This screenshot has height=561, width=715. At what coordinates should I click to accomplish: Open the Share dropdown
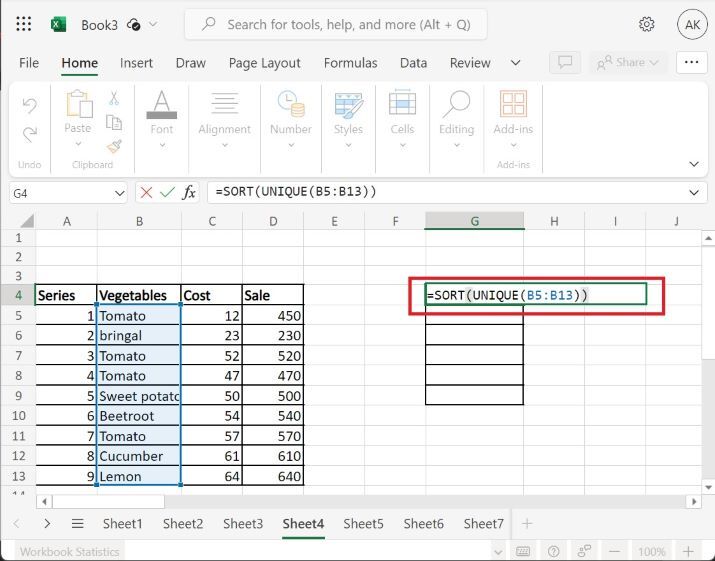(x=627, y=62)
